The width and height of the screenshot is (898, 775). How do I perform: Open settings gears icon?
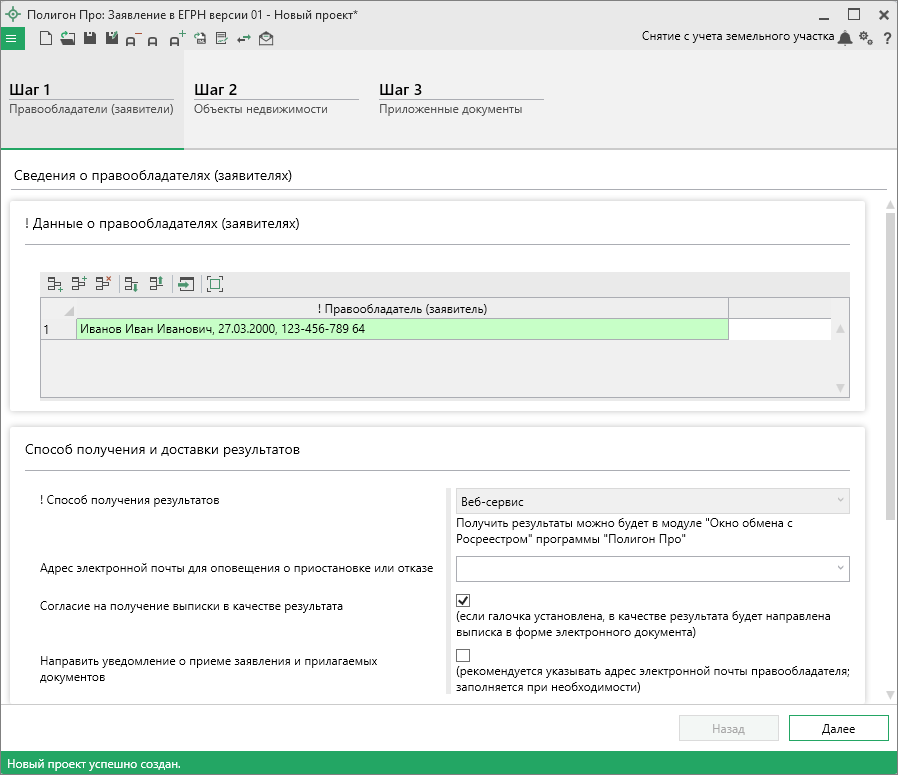click(x=866, y=38)
